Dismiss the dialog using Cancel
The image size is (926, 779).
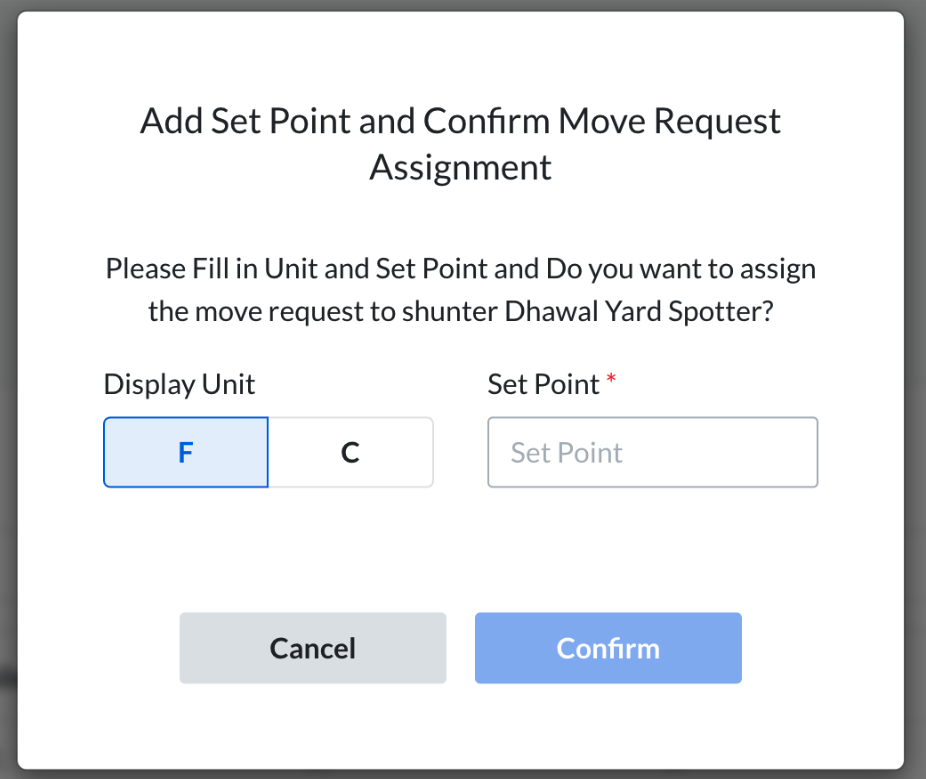313,648
